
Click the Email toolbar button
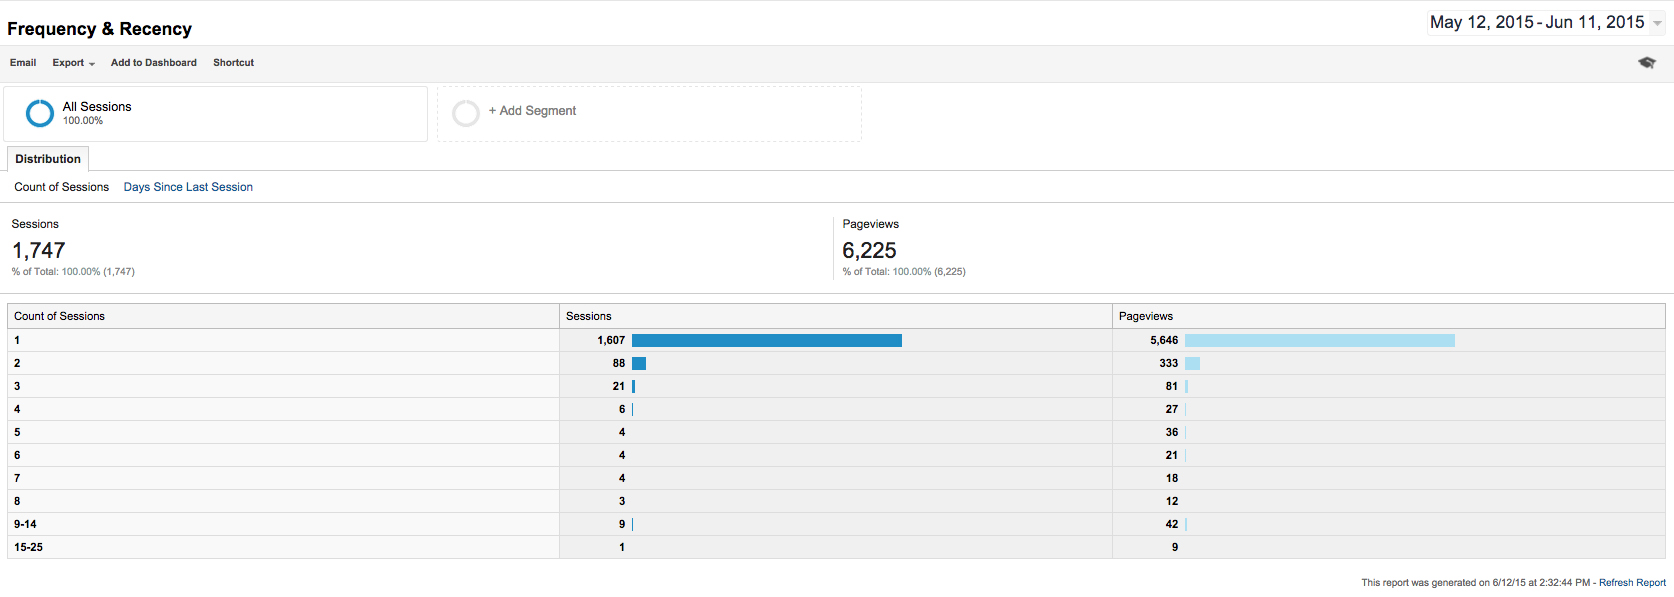click(x=23, y=63)
